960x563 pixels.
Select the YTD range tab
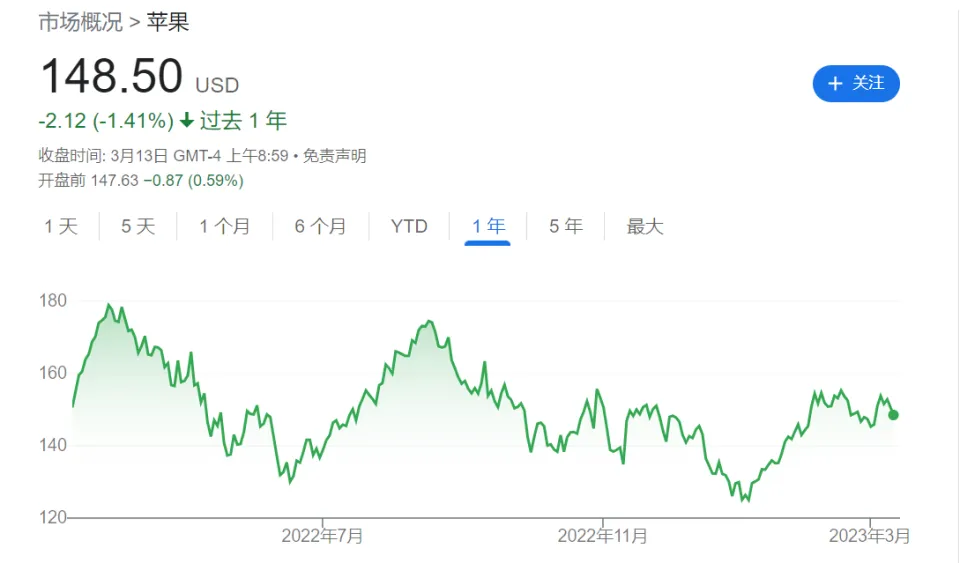(409, 226)
